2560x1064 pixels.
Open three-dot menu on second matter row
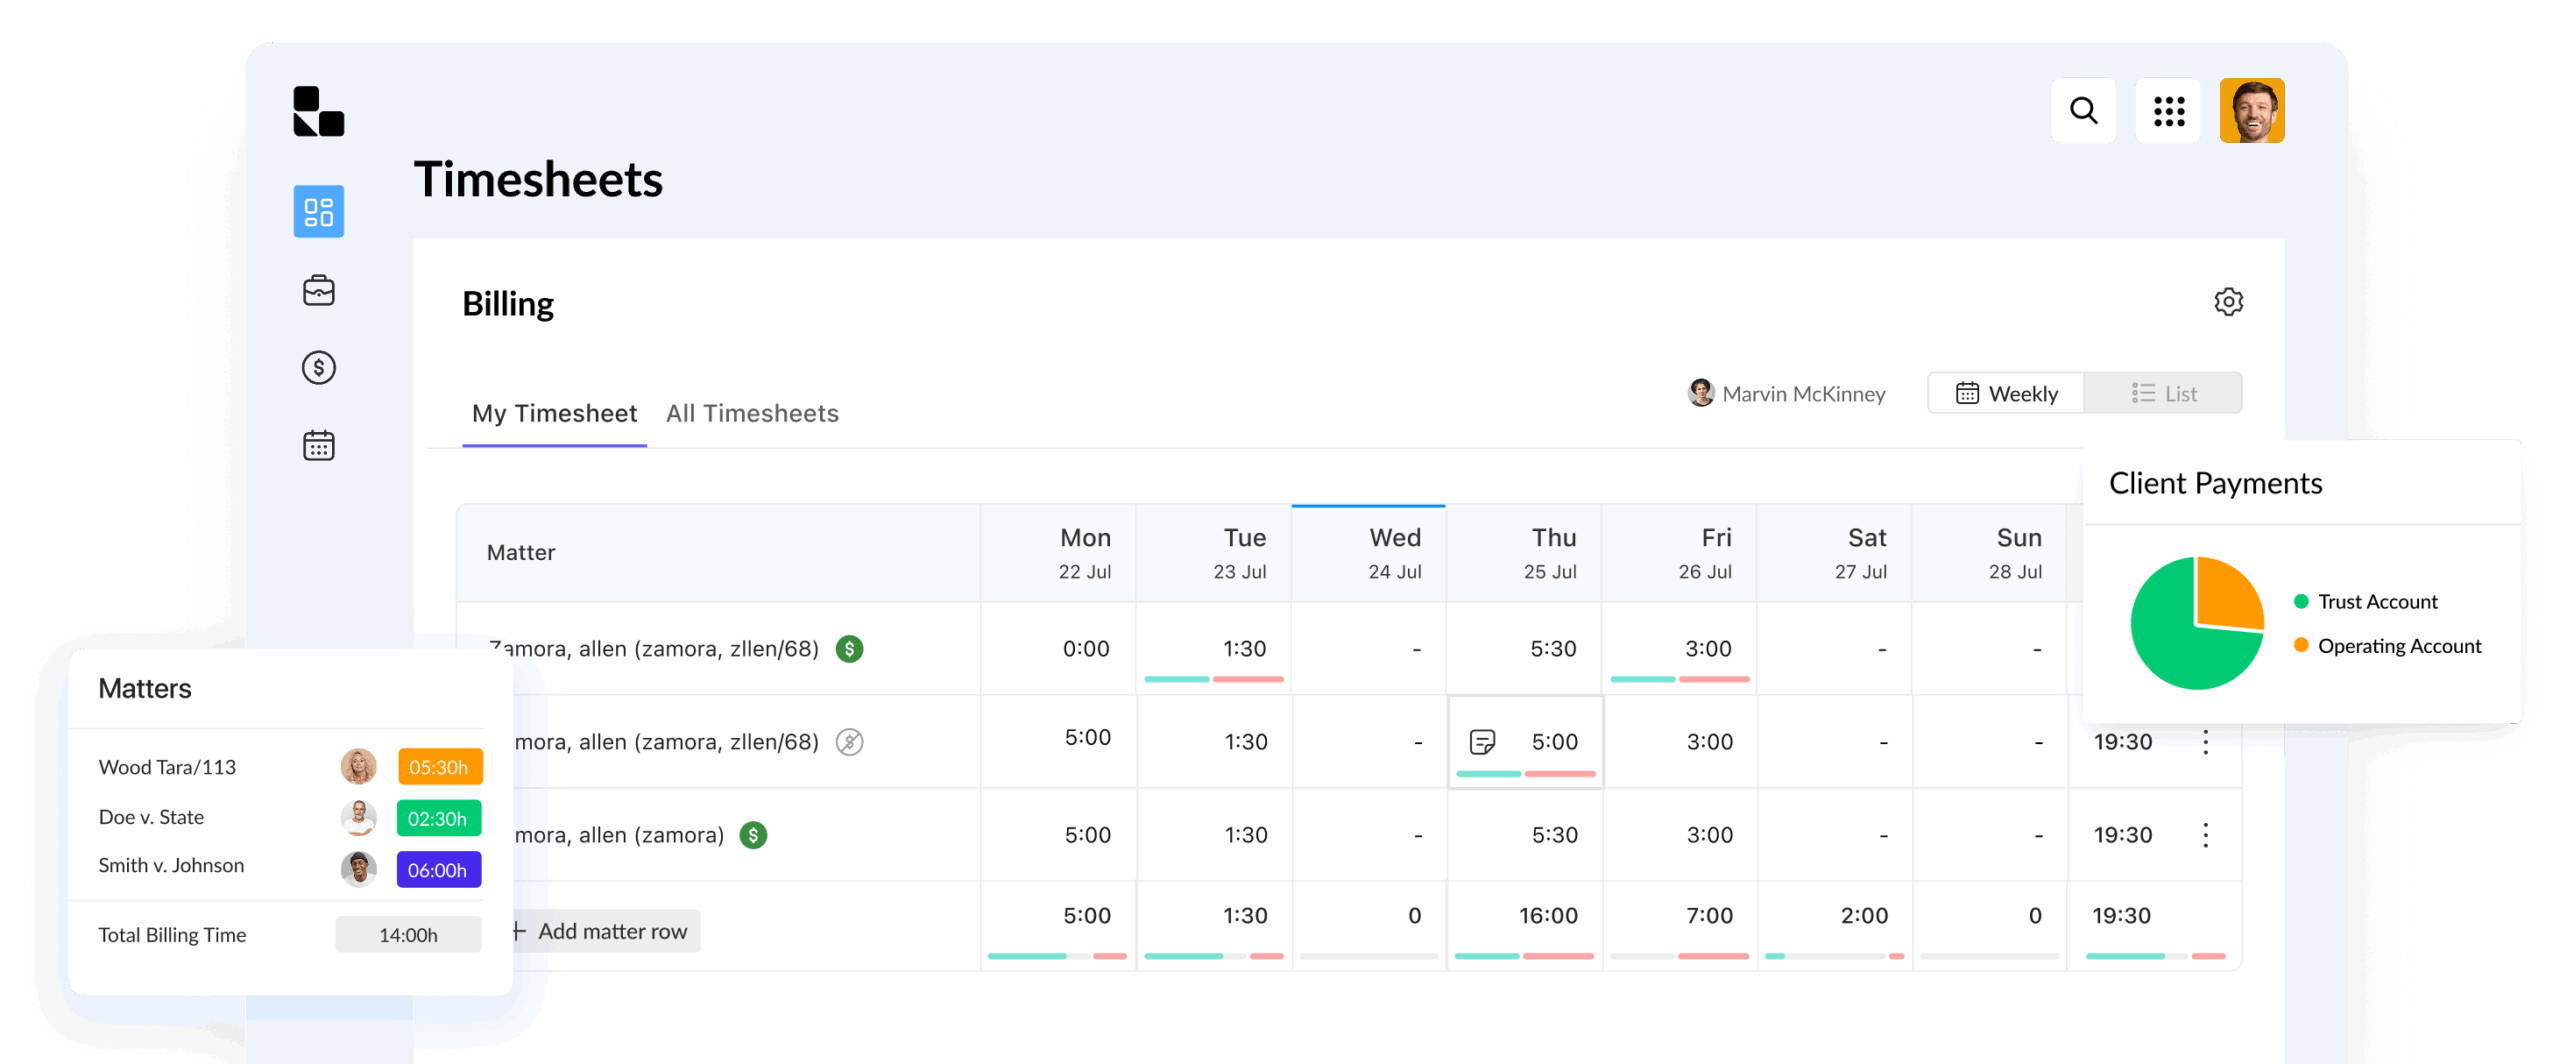pyautogui.click(x=2205, y=742)
